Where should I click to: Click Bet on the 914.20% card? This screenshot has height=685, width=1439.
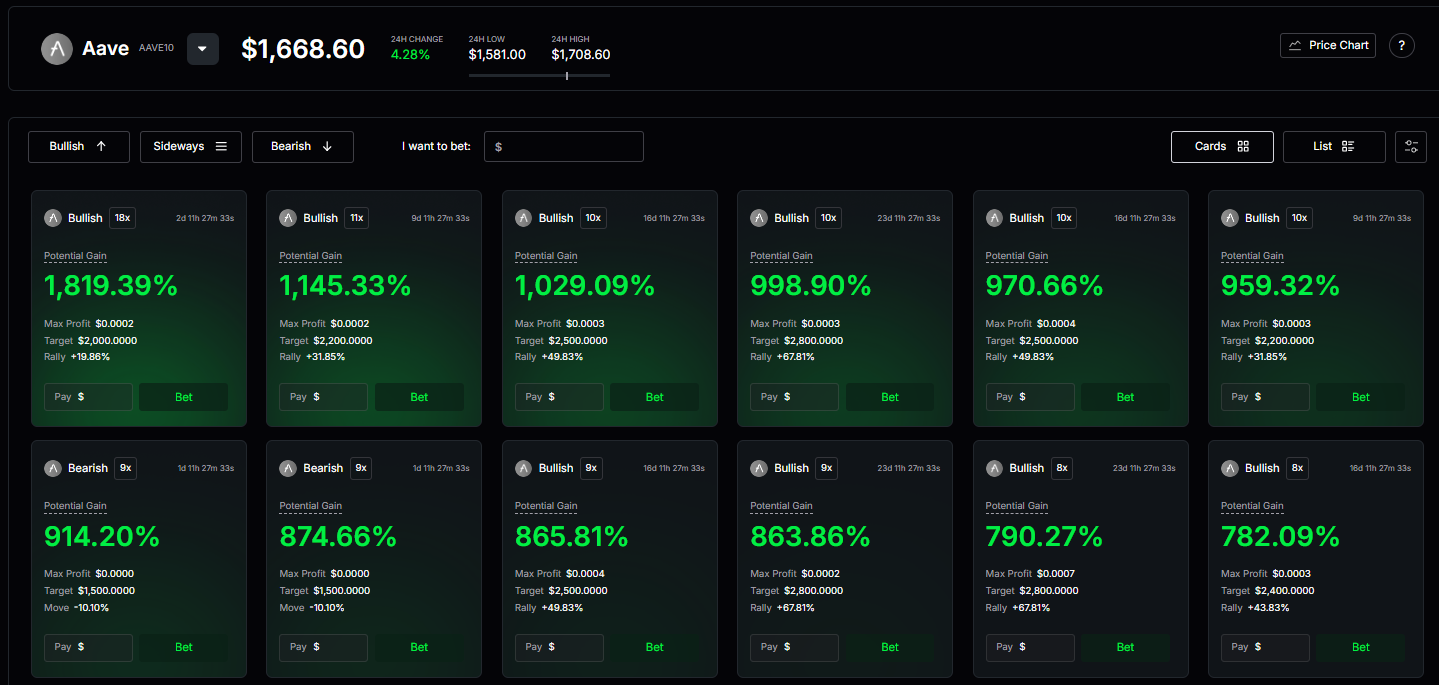pos(184,647)
